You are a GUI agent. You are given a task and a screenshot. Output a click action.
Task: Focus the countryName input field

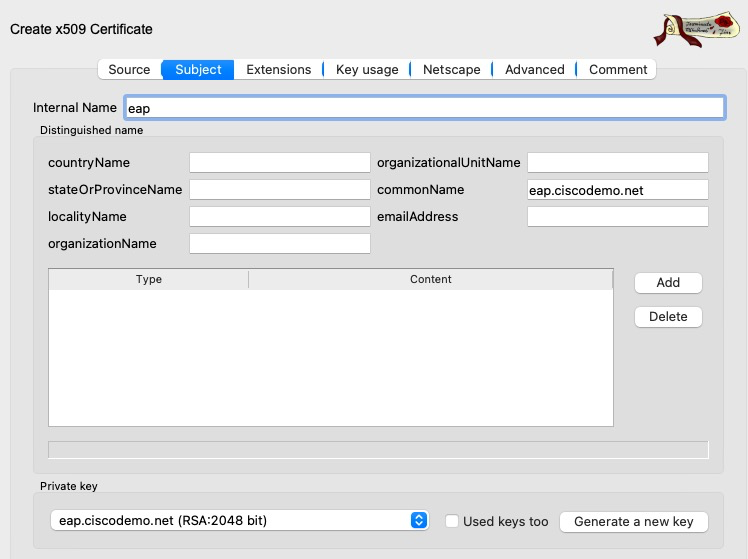coord(280,163)
